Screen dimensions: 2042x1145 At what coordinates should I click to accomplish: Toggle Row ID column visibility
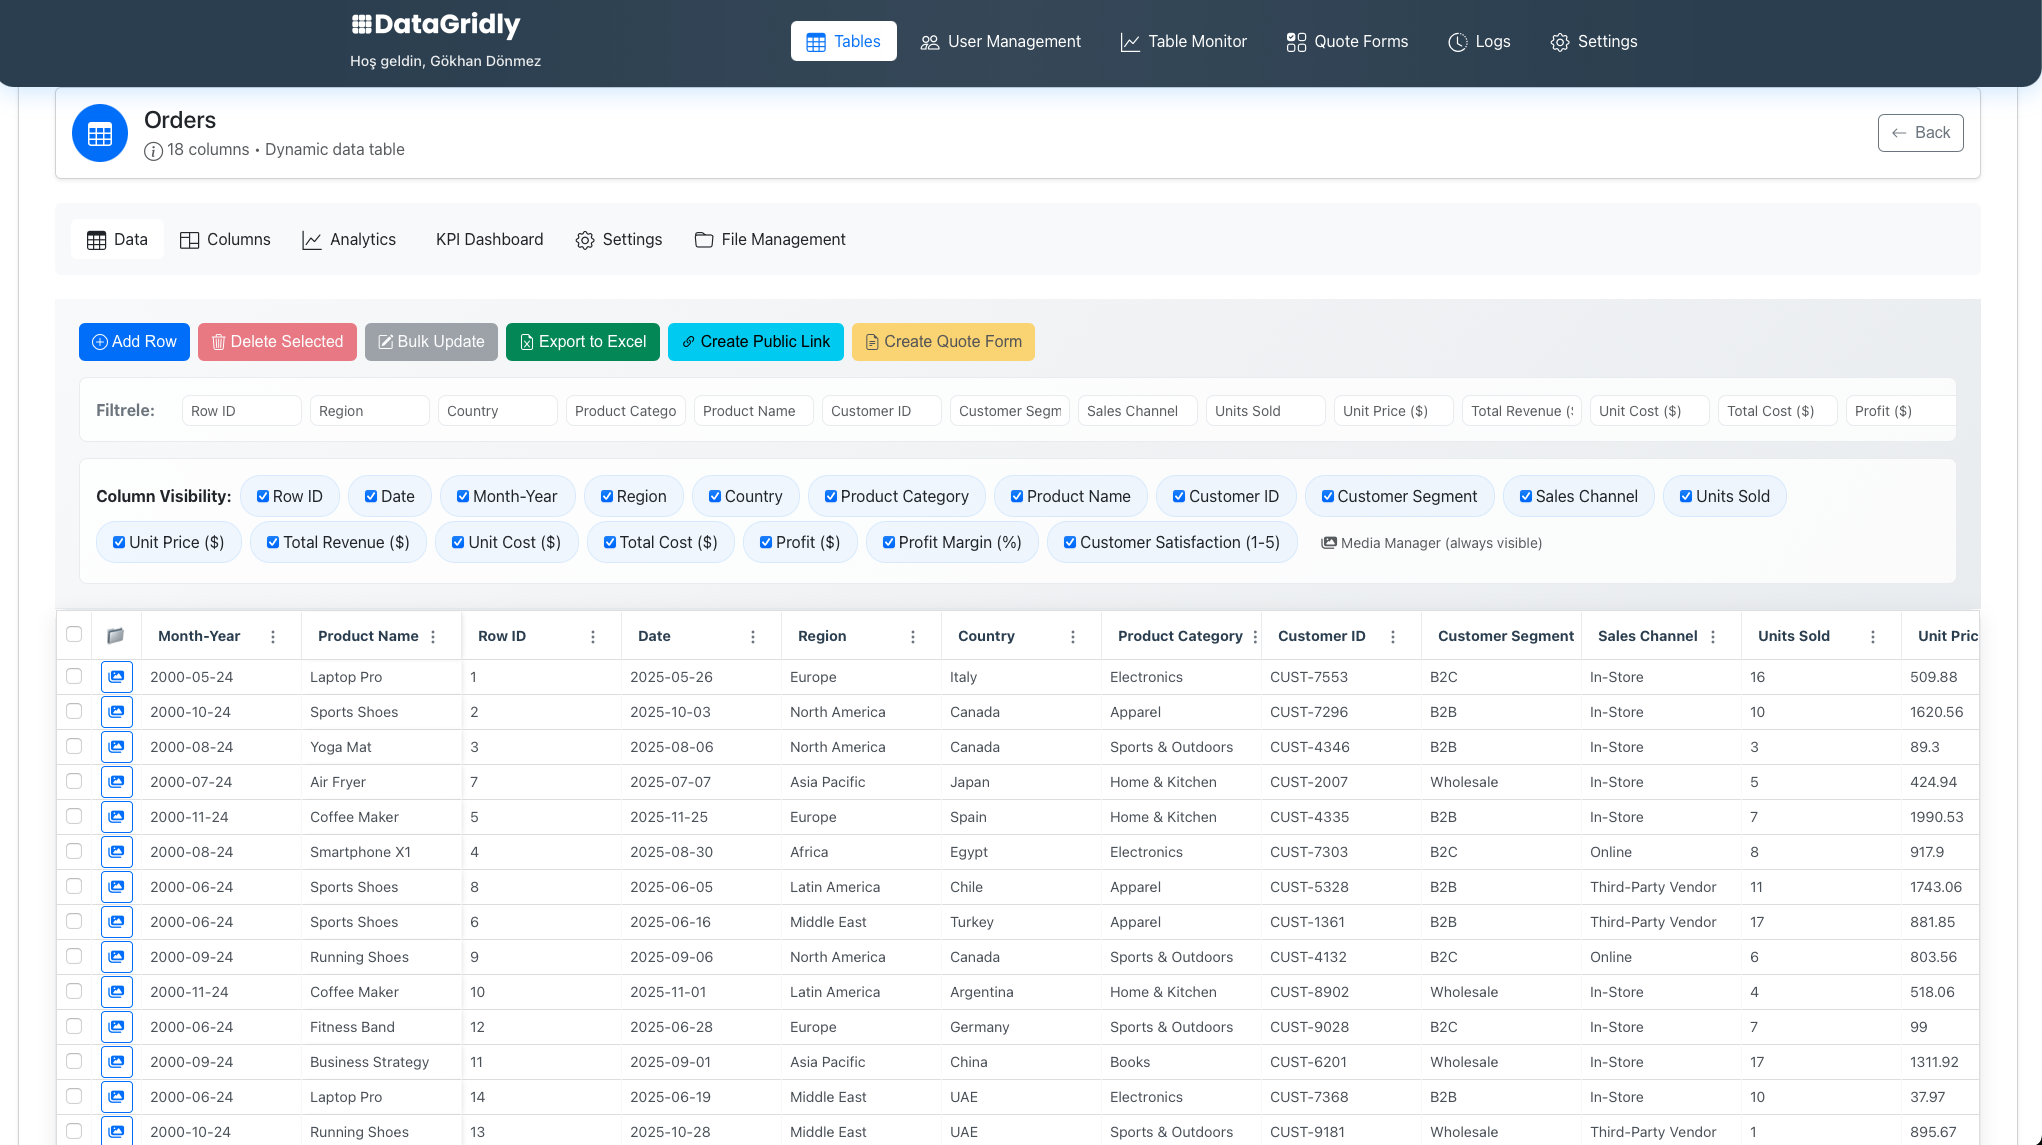pos(263,496)
